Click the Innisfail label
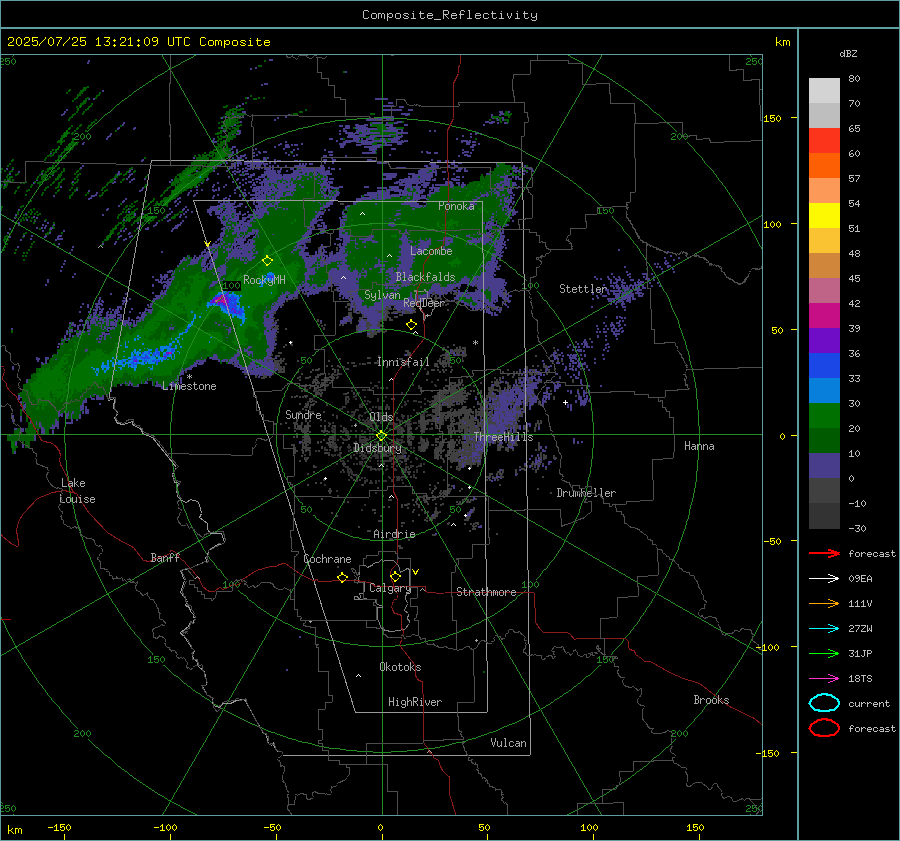Image resolution: width=900 pixels, height=841 pixels. 403,362
